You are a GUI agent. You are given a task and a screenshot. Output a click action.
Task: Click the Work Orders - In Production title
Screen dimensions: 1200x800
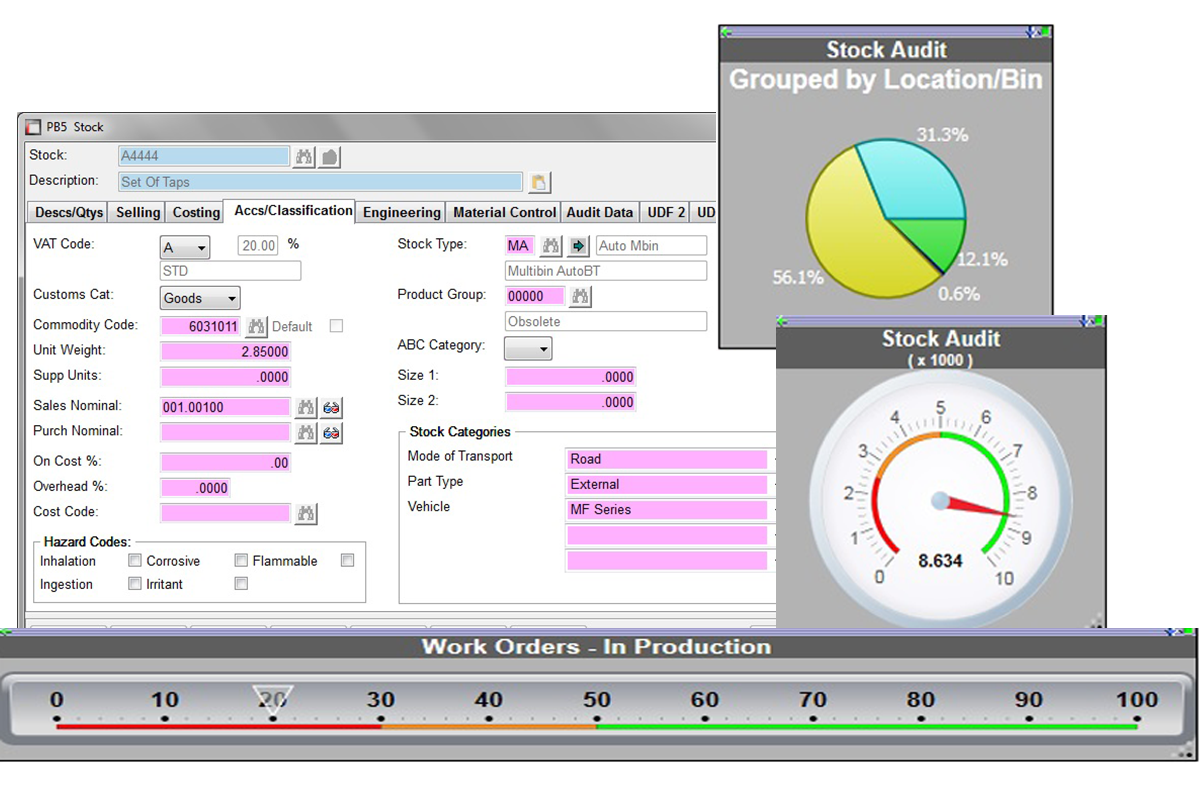[x=596, y=646]
